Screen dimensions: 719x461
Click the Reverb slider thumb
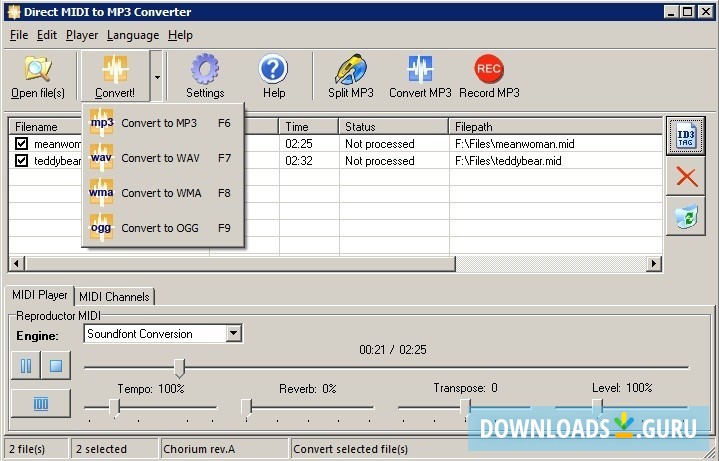click(247, 407)
